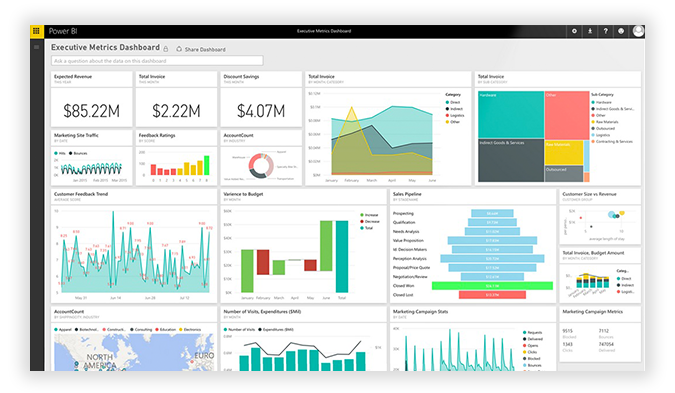The width and height of the screenshot is (675, 393).
Task: Click the Bounces legend in Marketing Site Traffic
Action: coord(78,153)
